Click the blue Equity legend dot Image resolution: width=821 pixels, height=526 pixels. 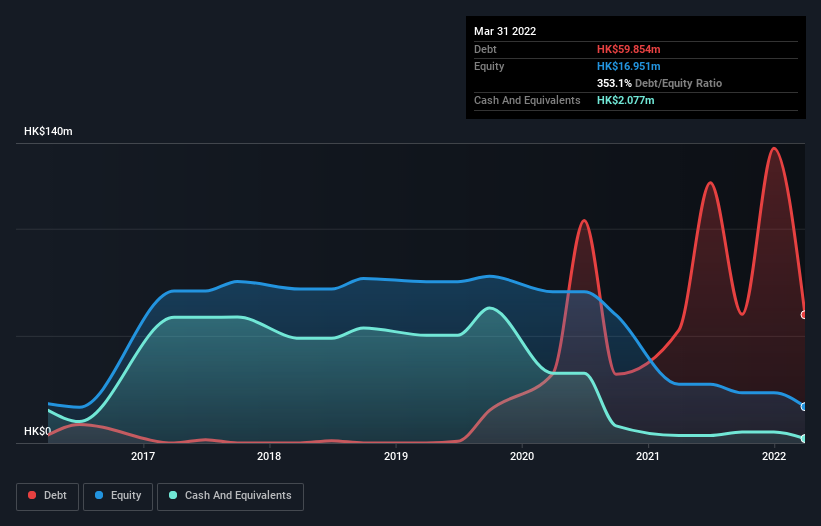(x=99, y=495)
